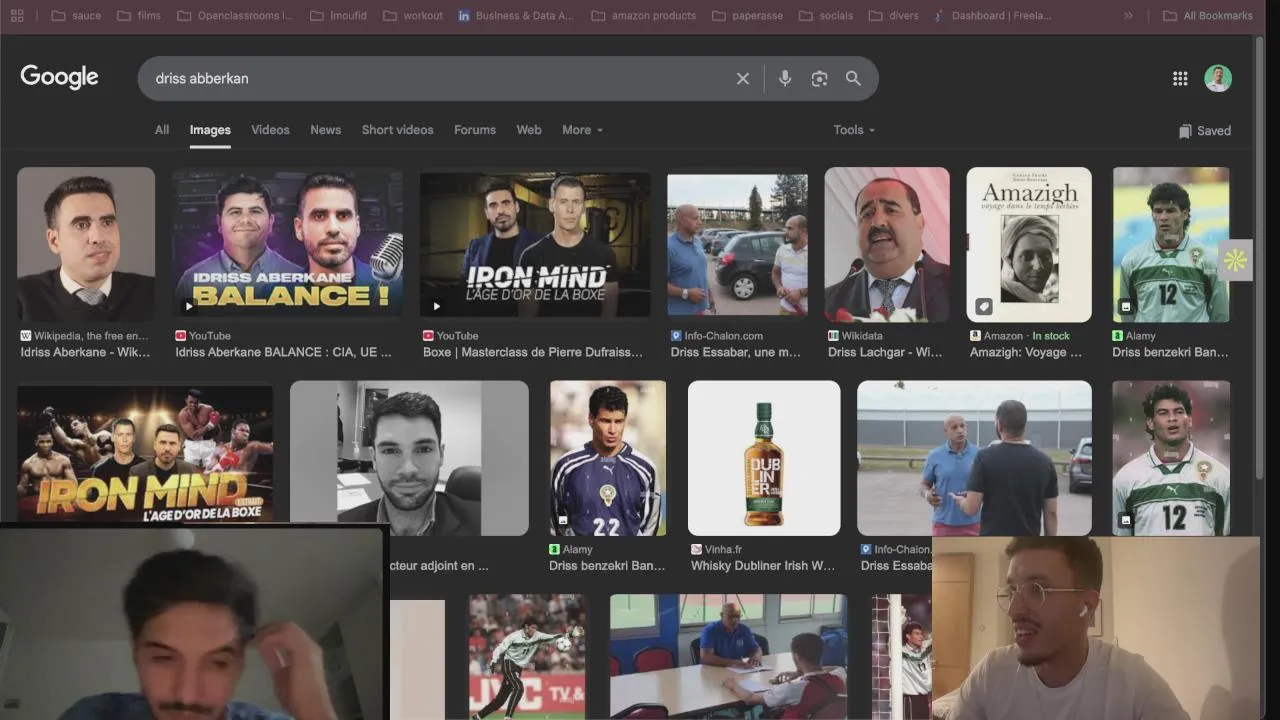Open the Chrome apps grid in bookmarks bar
The width and height of the screenshot is (1280, 720).
pos(17,16)
